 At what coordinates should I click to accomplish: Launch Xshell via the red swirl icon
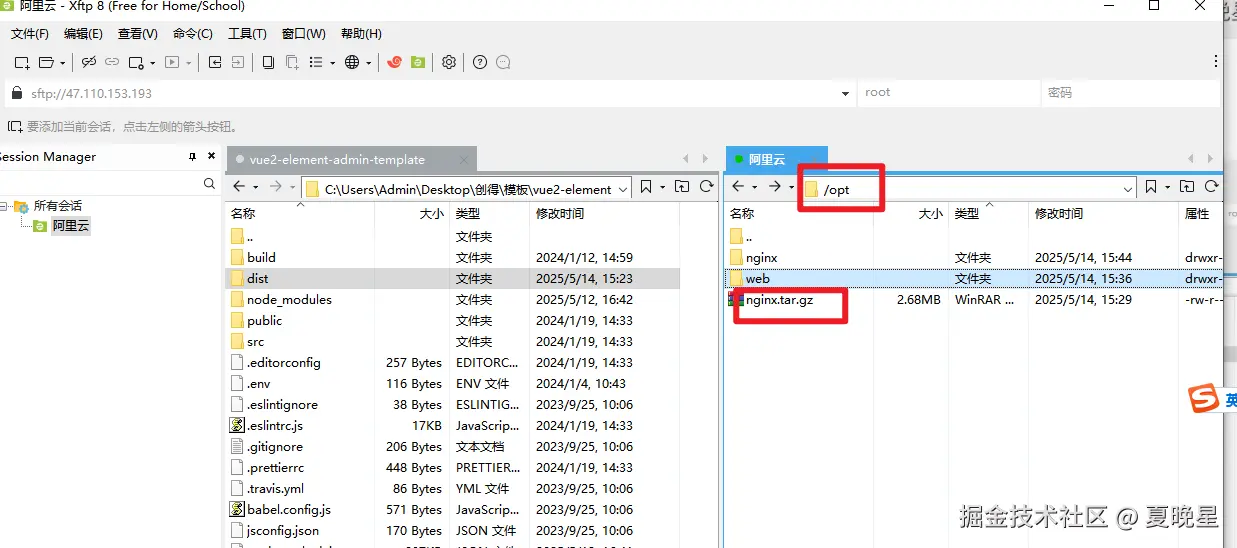click(x=395, y=62)
